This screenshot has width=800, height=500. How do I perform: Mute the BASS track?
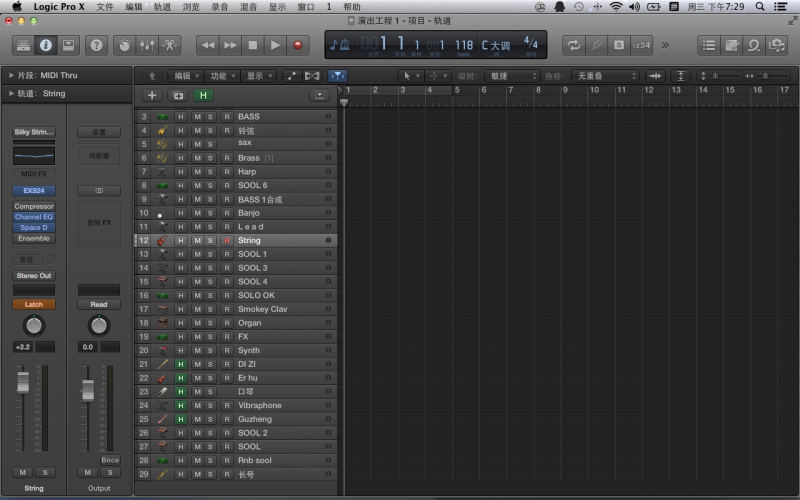pyautogui.click(x=197, y=117)
